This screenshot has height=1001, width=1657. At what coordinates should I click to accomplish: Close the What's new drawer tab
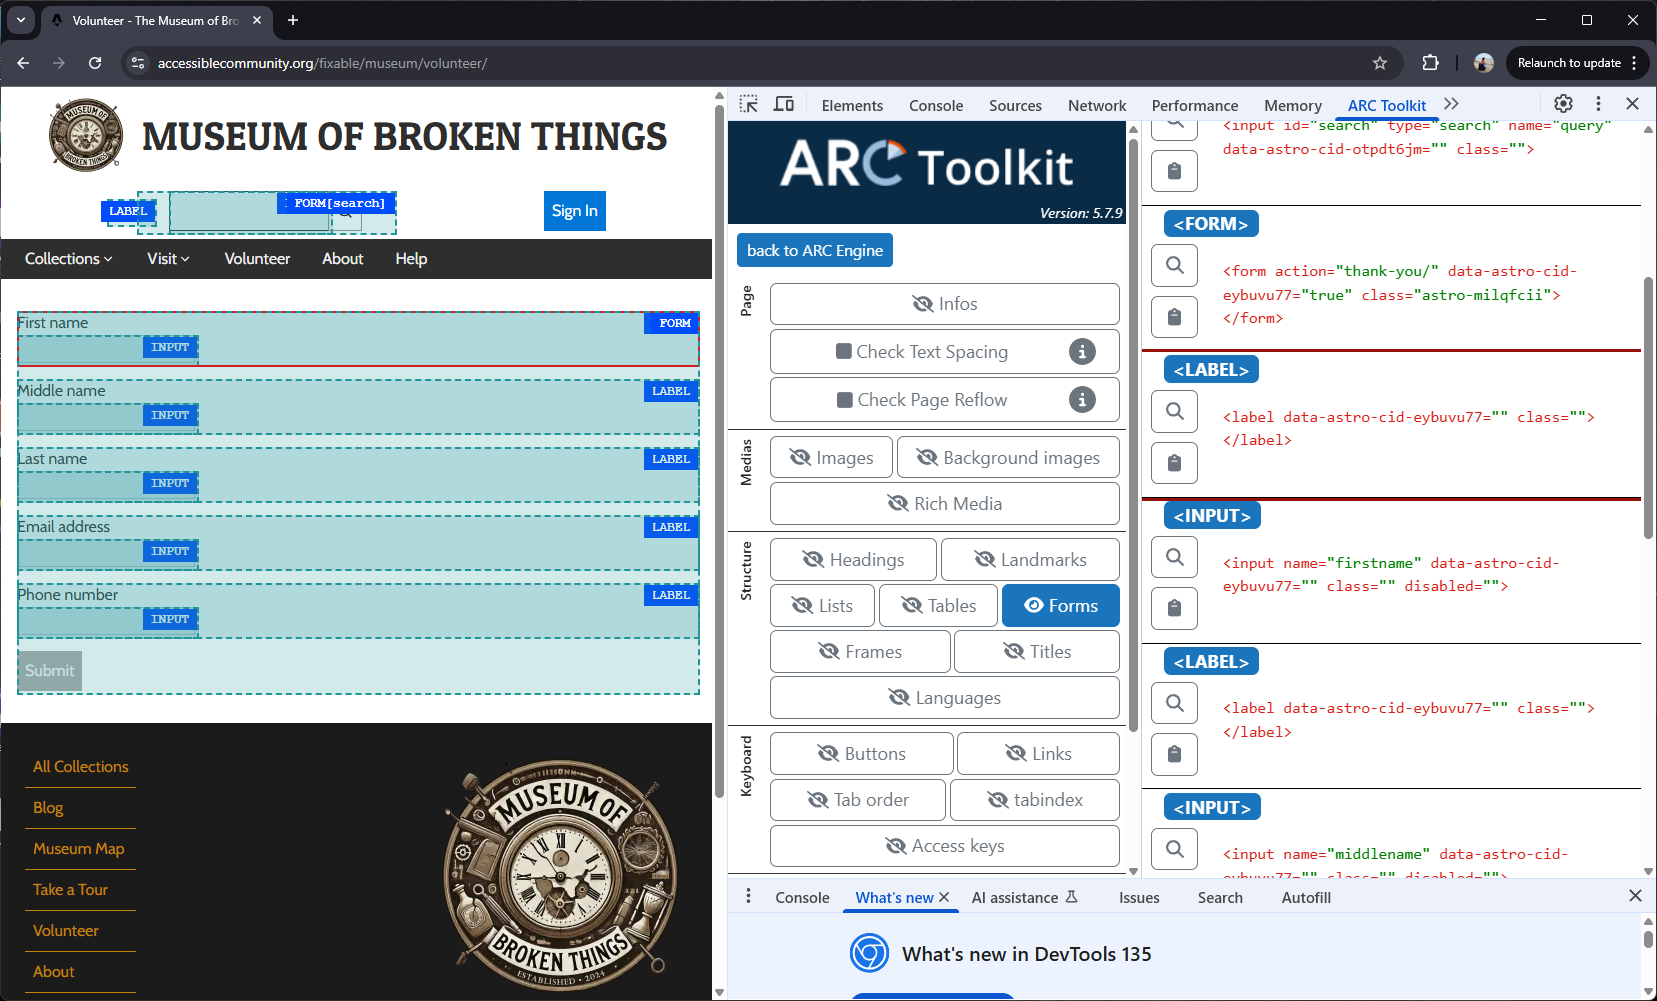[x=944, y=897]
